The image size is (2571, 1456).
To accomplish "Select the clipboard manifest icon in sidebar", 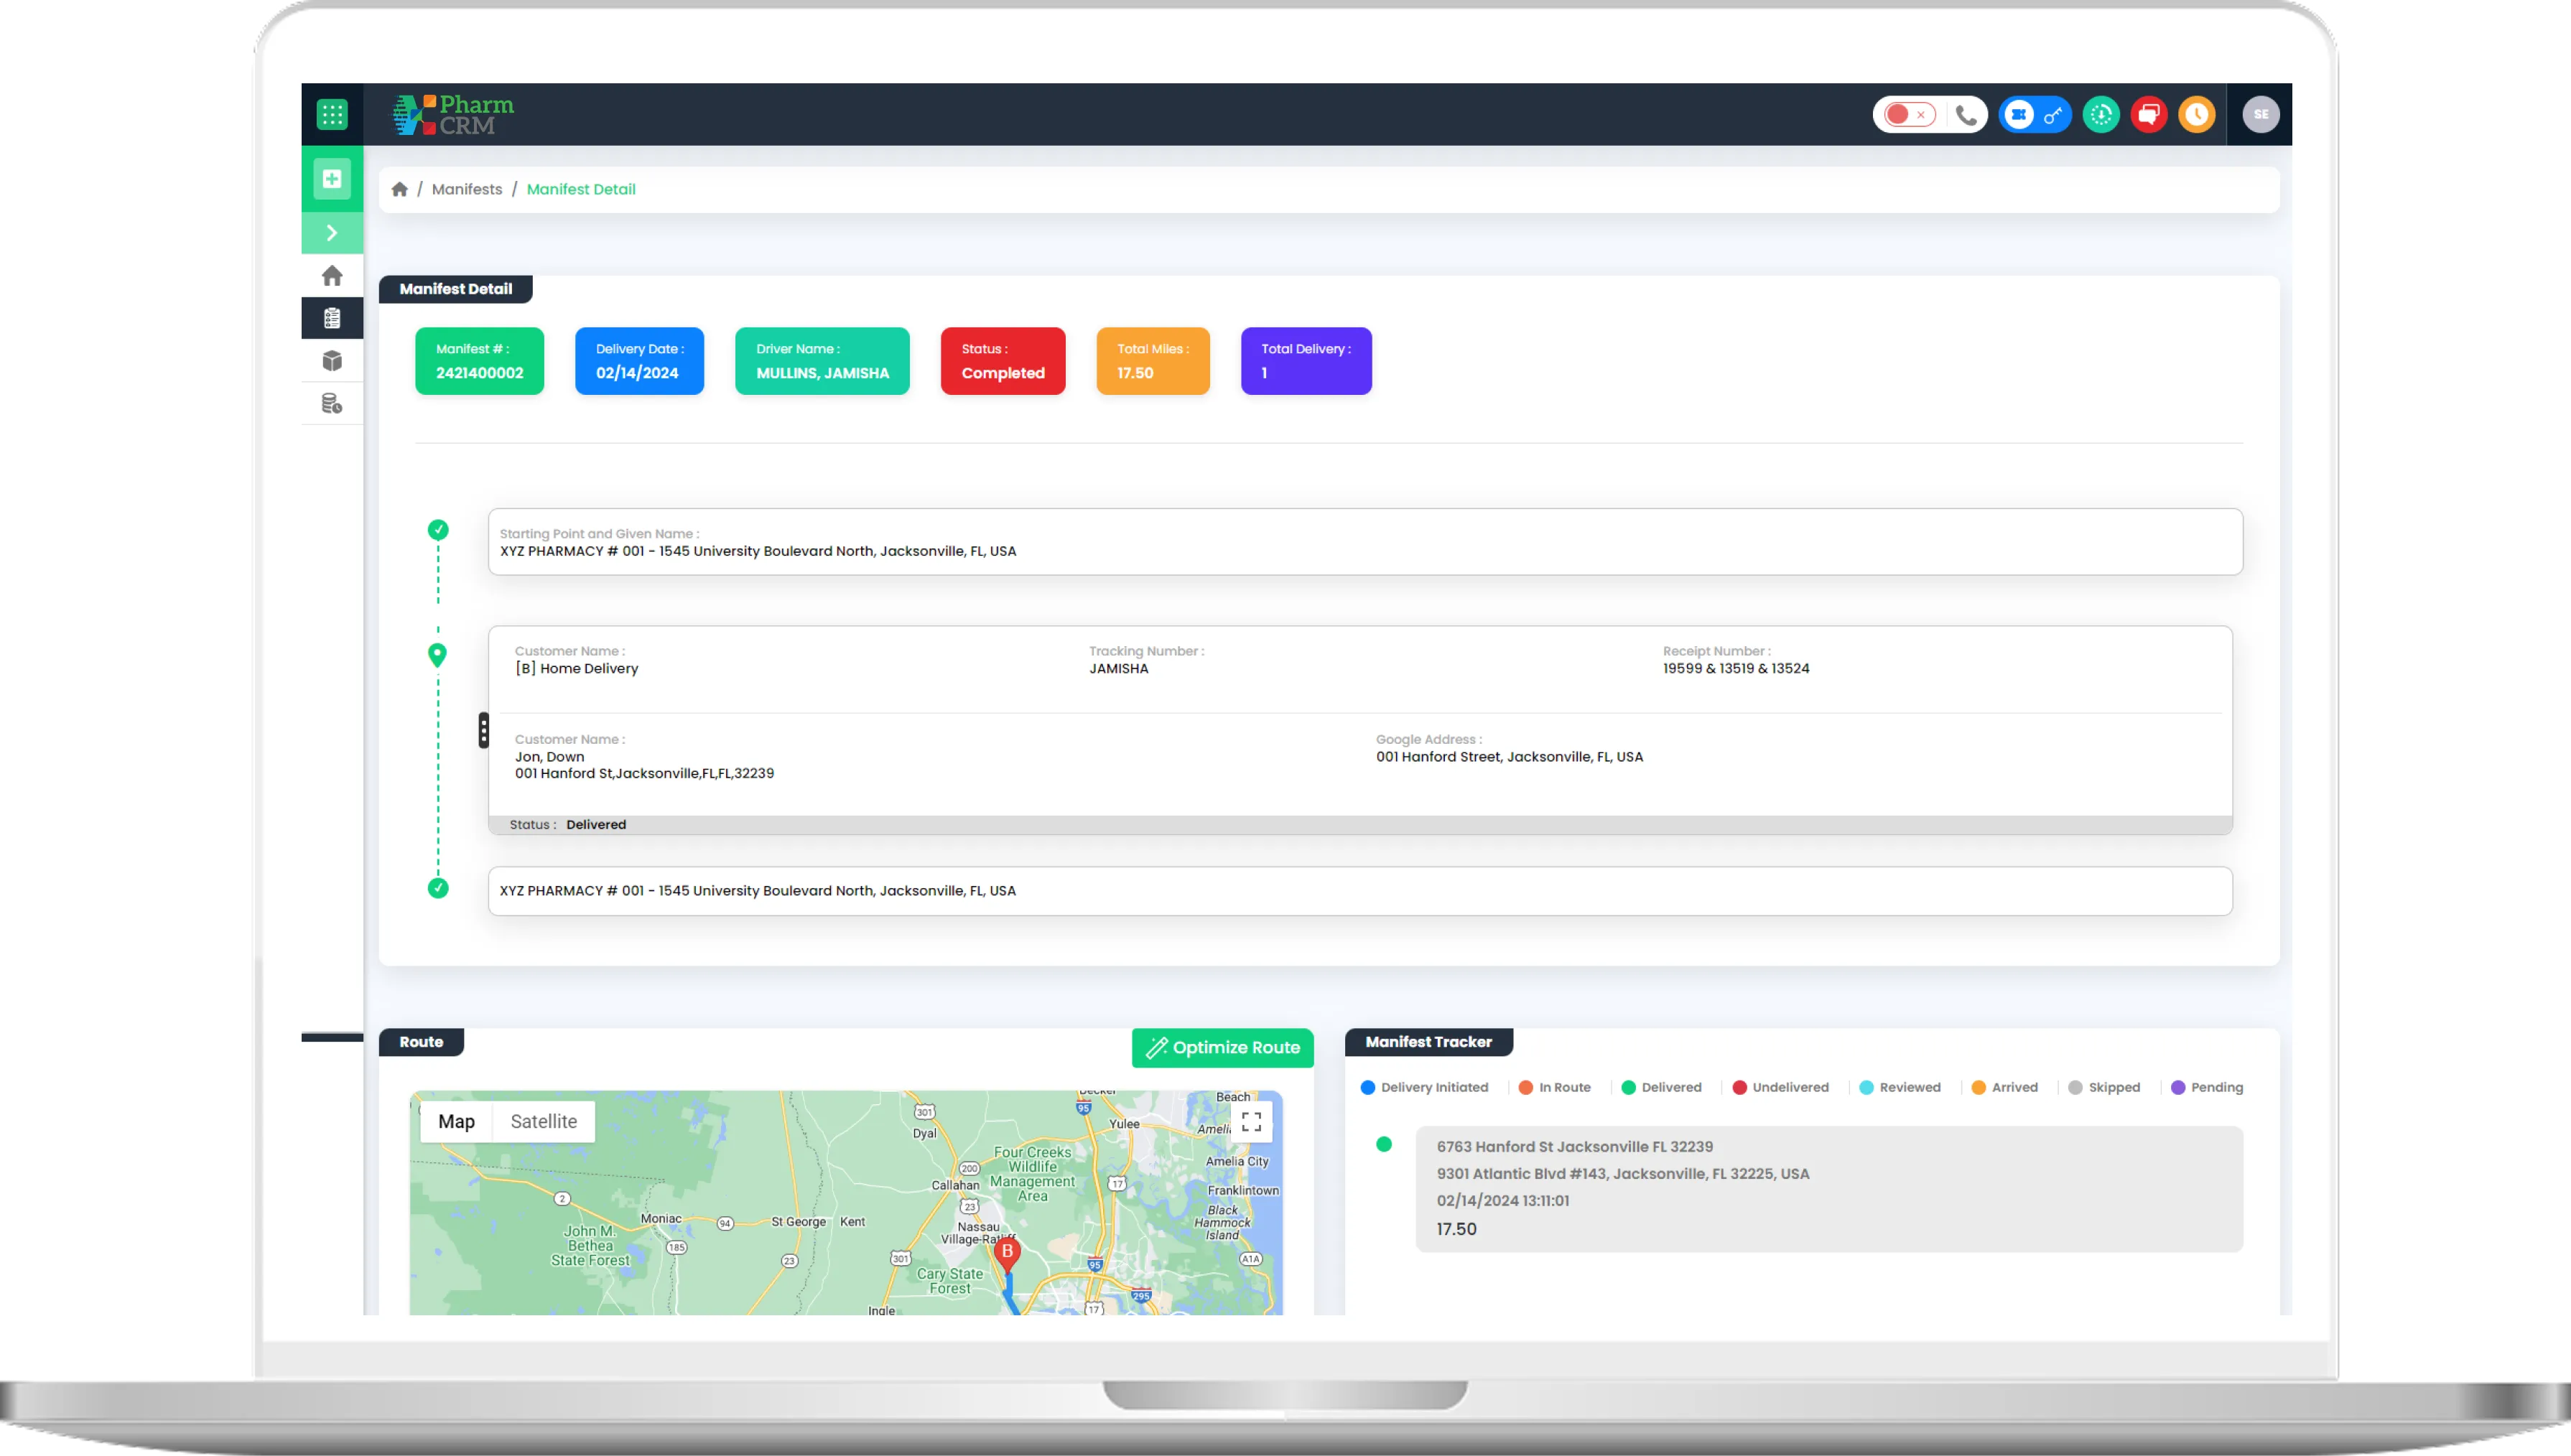I will click(x=331, y=317).
